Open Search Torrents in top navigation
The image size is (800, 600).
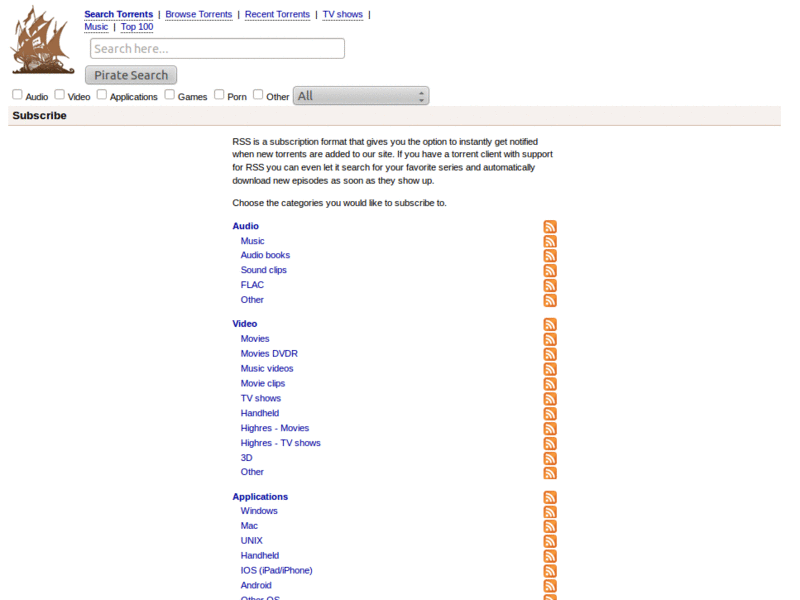pyautogui.click(x=119, y=14)
